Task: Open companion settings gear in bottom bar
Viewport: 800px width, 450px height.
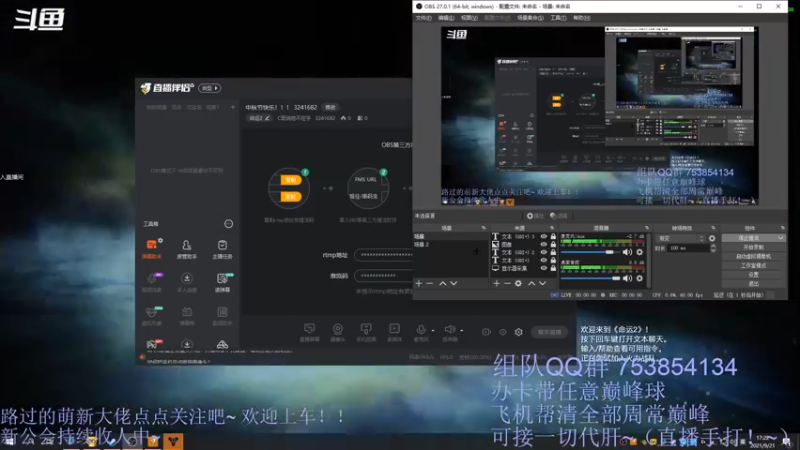Action: [518, 332]
